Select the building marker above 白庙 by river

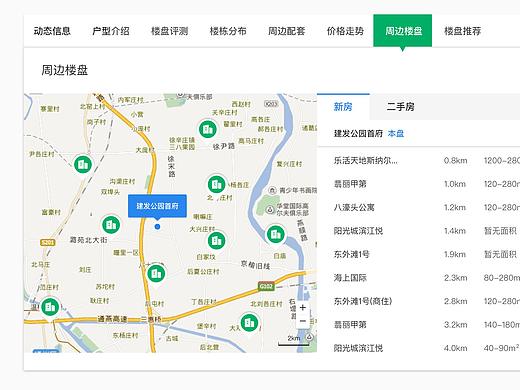tap(275, 234)
